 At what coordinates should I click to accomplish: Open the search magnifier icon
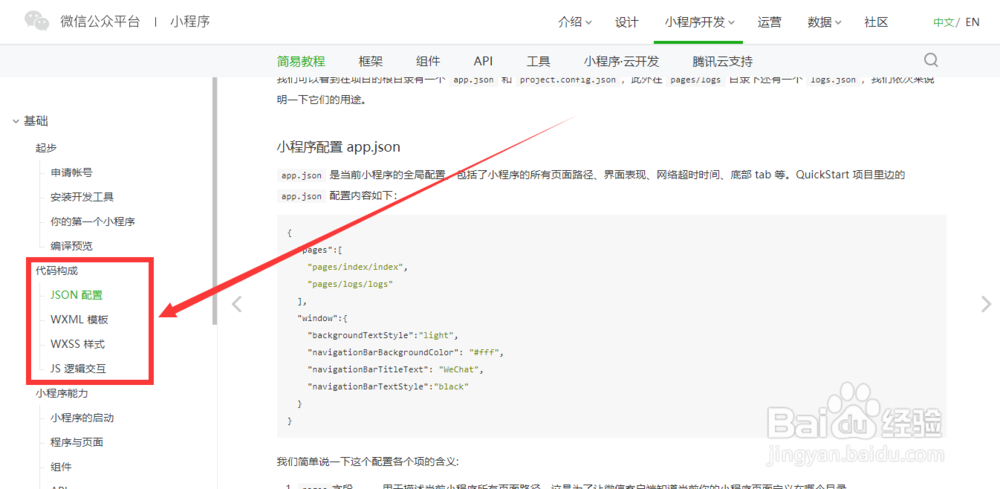931,60
